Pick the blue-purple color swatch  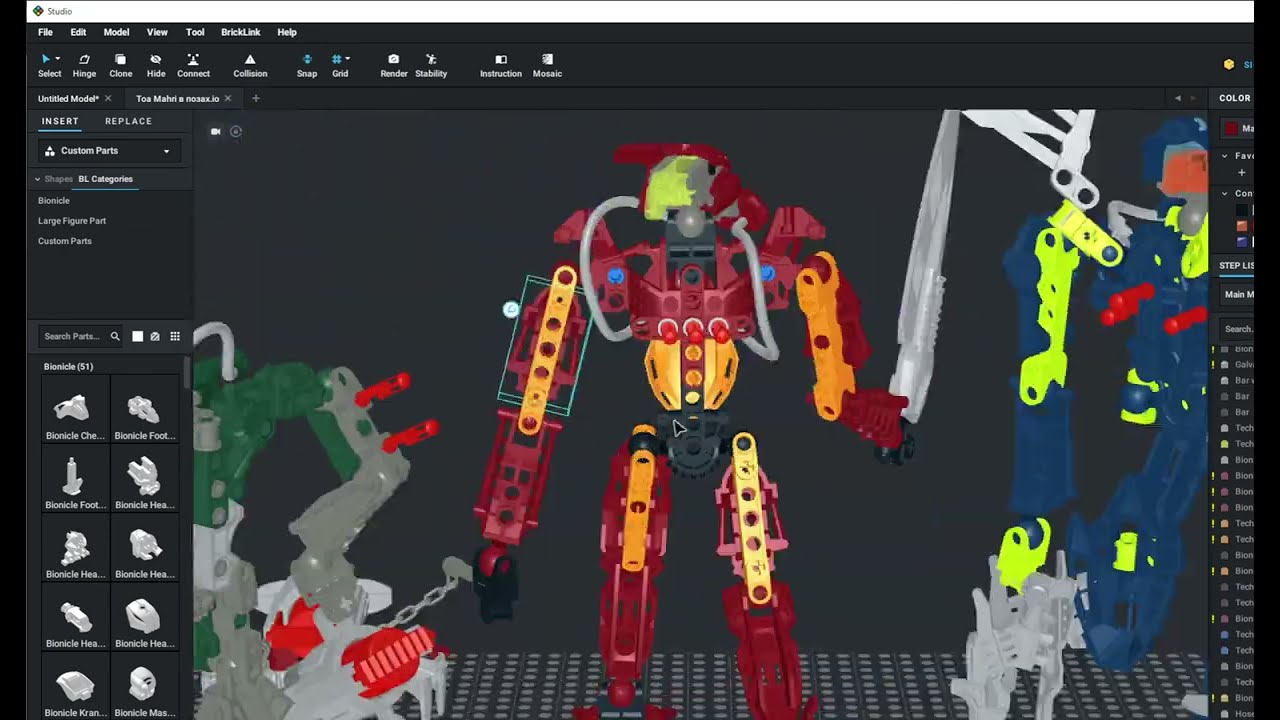1242,241
